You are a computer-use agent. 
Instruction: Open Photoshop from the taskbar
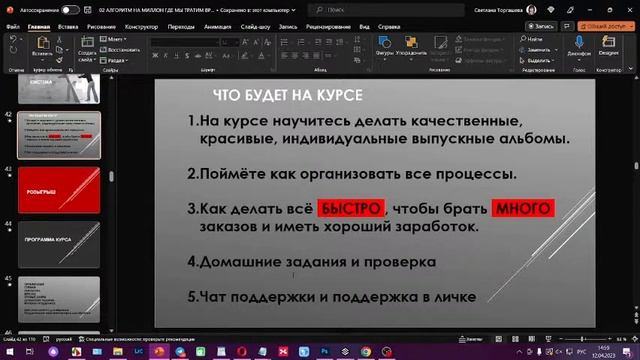324,351
